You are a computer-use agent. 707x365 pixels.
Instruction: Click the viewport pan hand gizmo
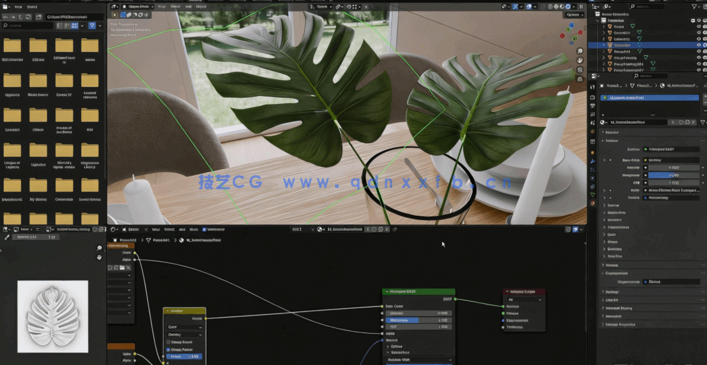tap(580, 60)
